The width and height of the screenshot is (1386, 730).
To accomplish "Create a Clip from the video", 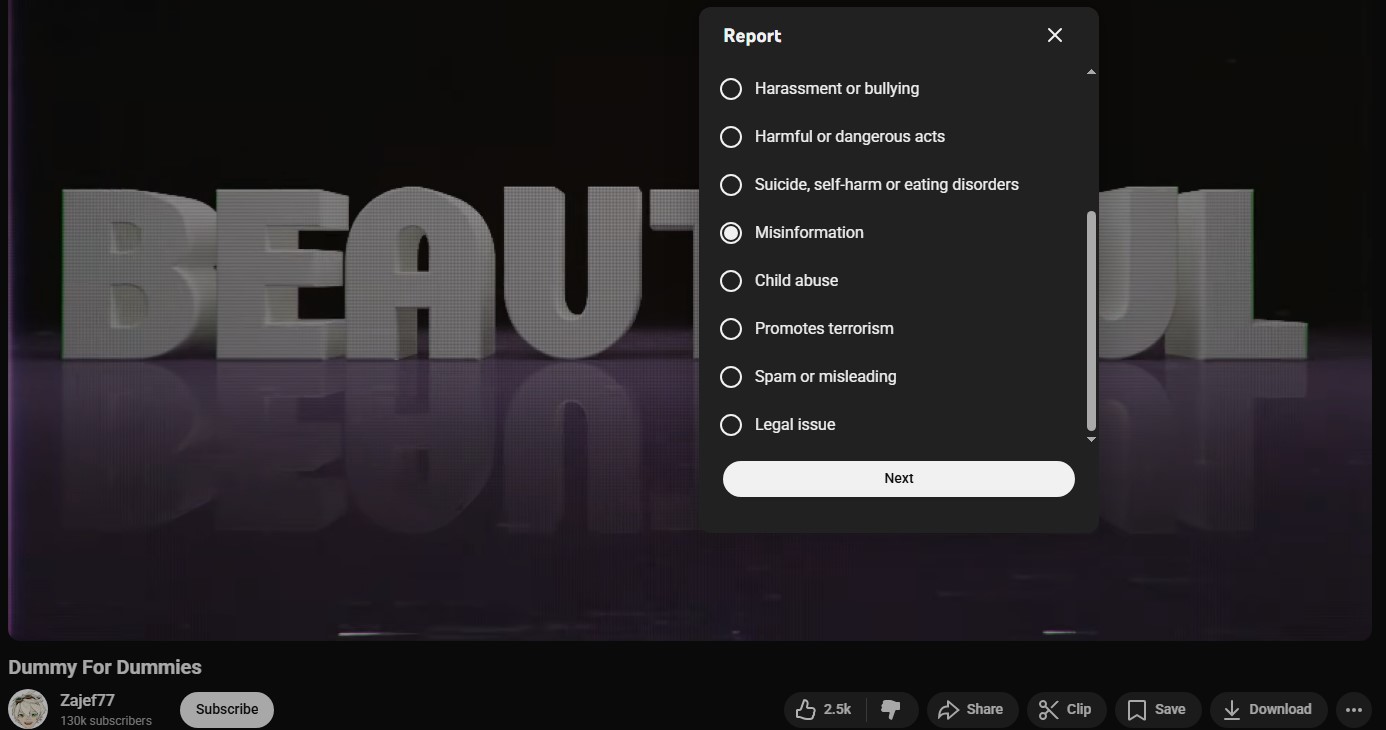I will tap(1066, 710).
